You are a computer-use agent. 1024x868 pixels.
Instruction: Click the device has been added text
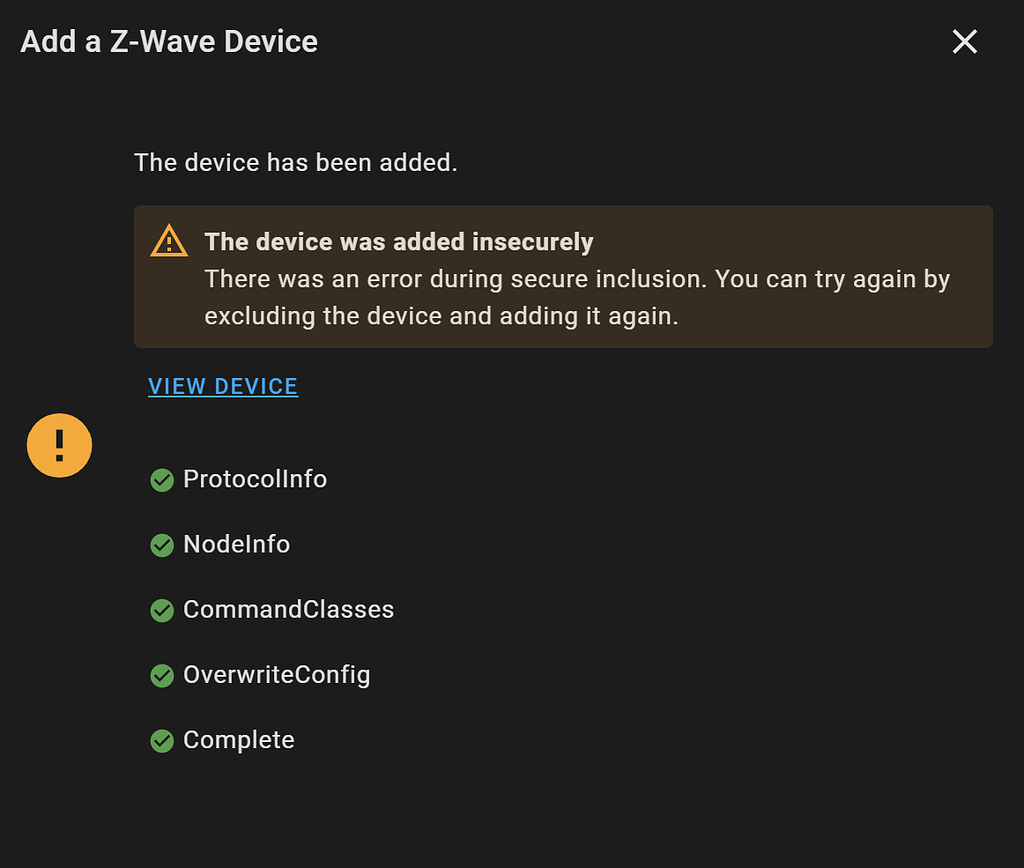pyautogui.click(x=296, y=162)
